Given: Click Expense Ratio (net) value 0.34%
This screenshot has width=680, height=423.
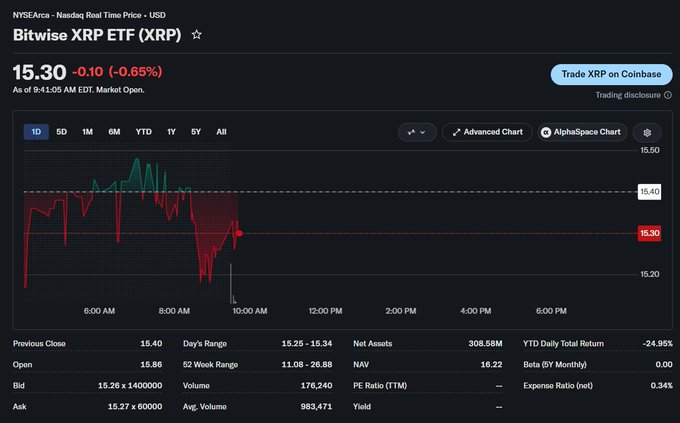Looking at the screenshot, I should click(x=662, y=385).
